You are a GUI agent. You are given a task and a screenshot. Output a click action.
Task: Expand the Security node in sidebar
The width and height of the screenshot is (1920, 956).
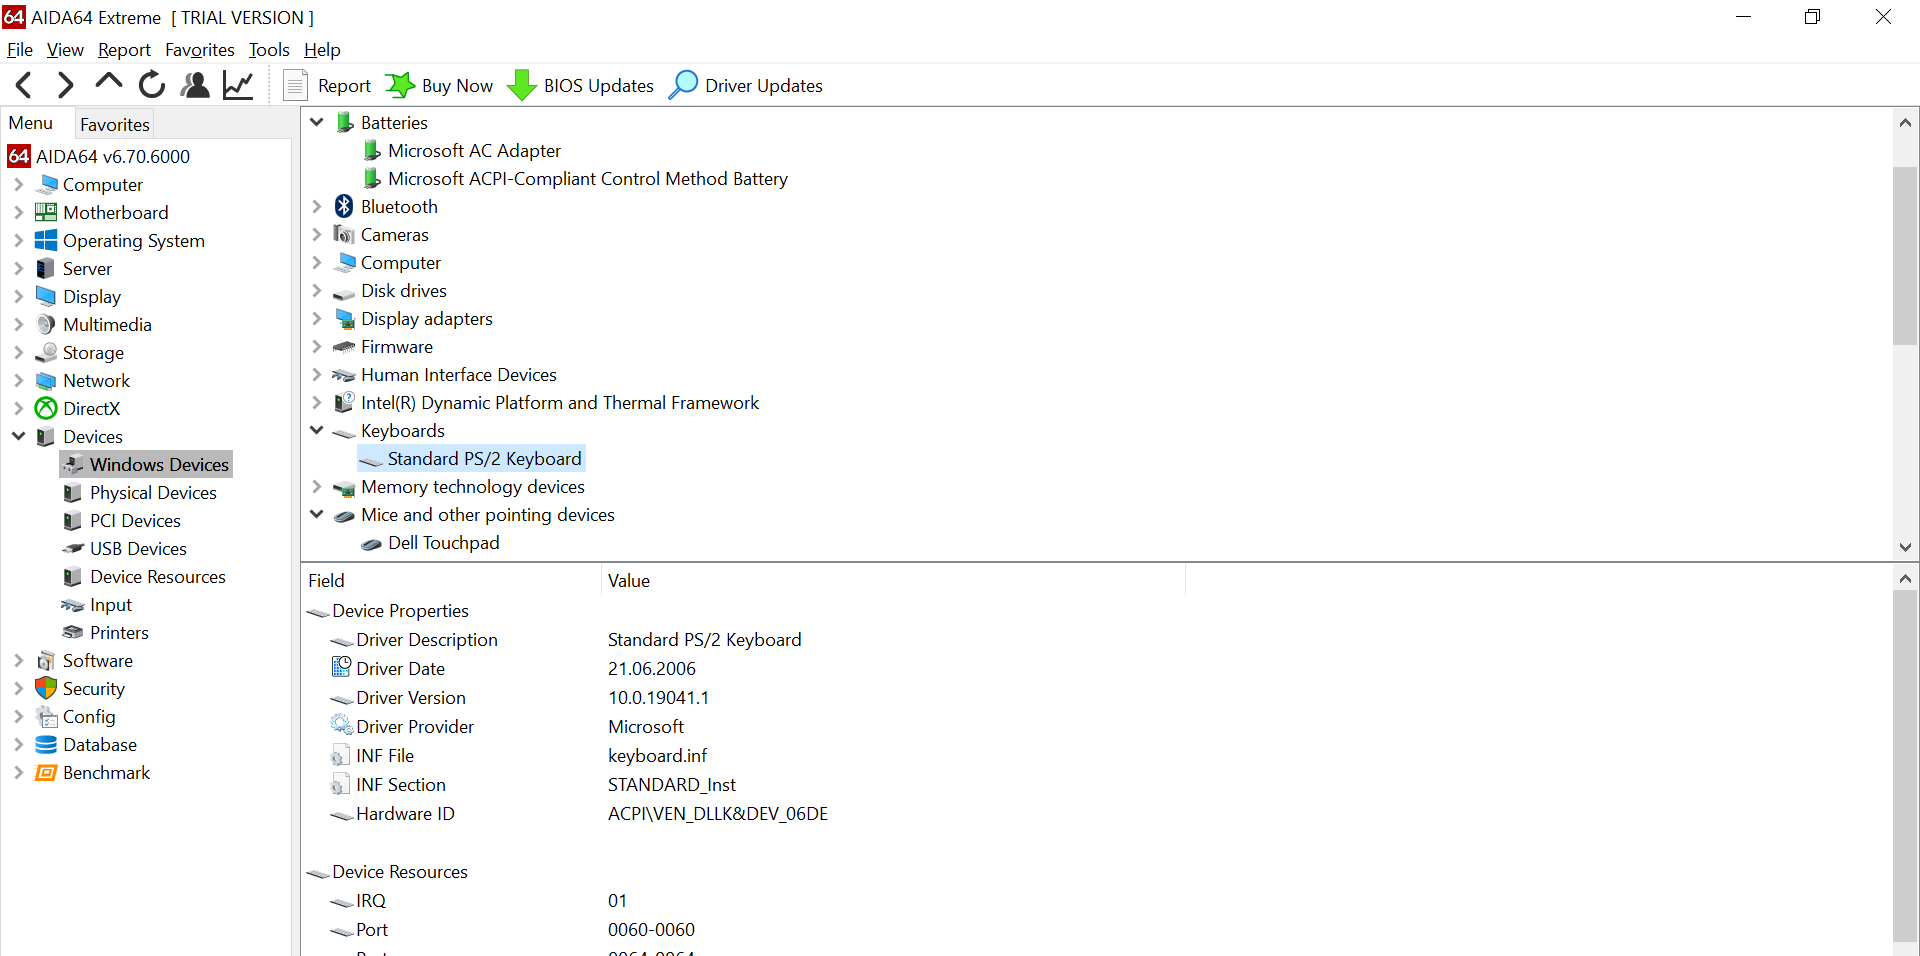click(x=18, y=688)
